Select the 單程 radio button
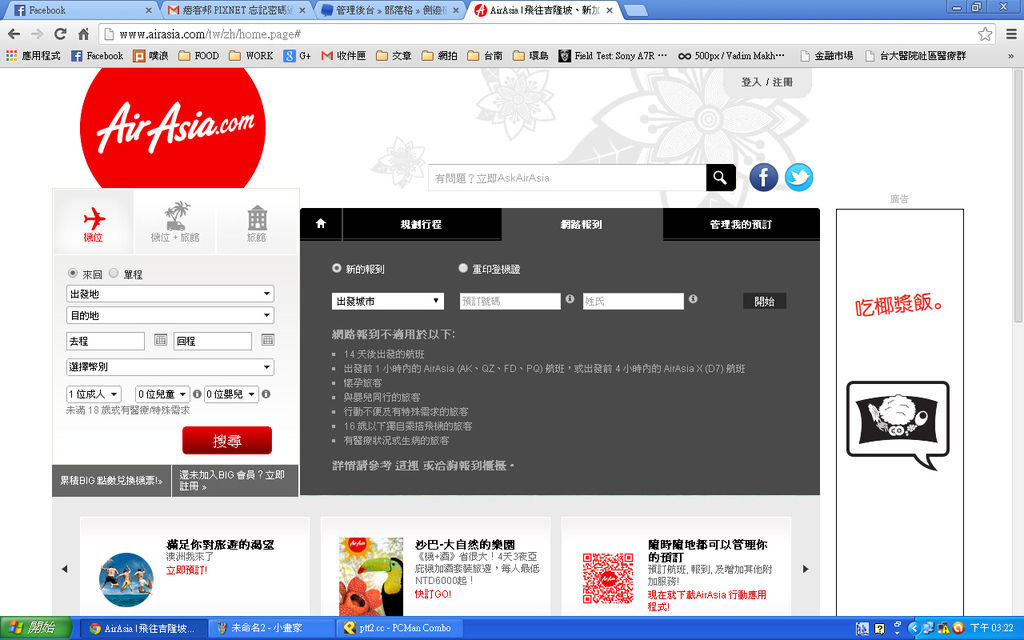Viewport: 1024px width, 640px height. [114, 272]
